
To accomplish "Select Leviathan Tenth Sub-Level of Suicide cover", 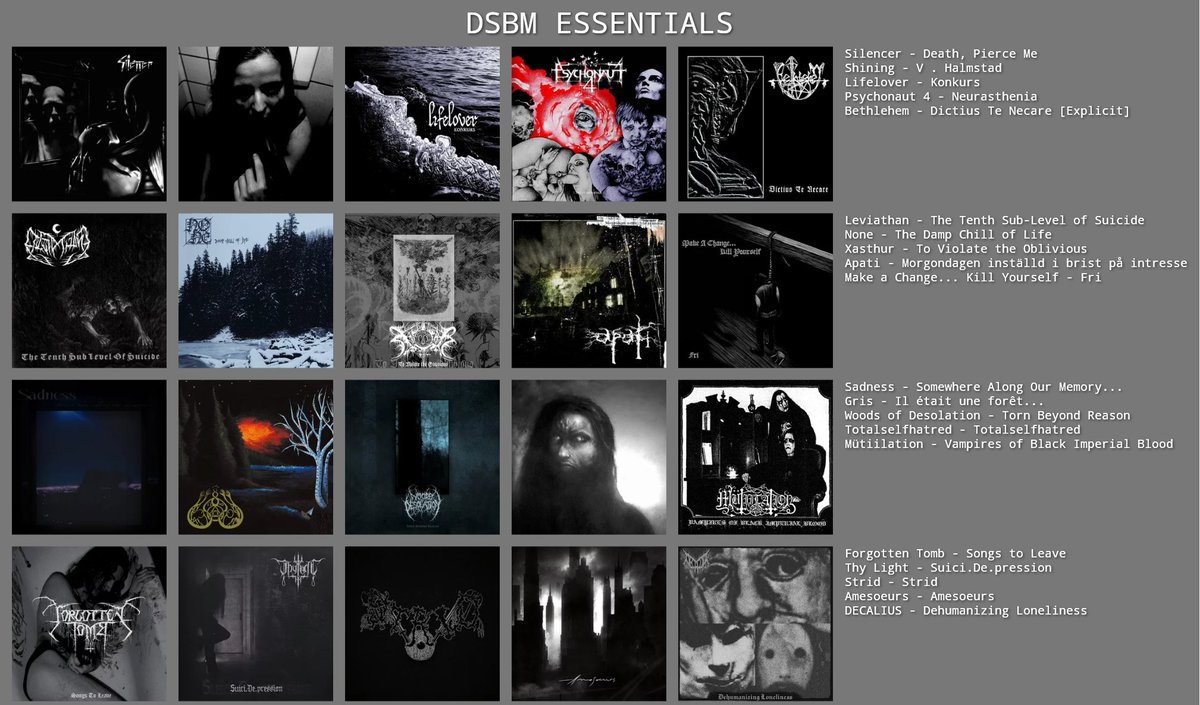I will [89, 291].
